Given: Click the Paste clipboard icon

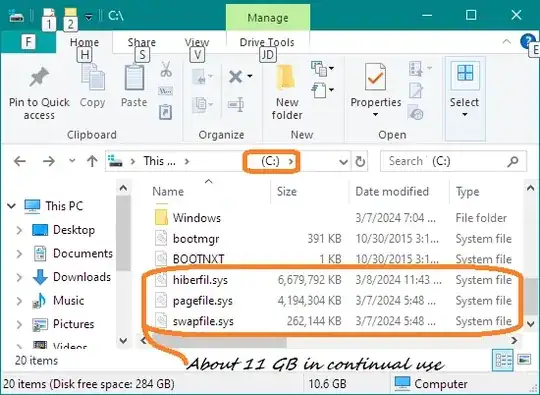Looking at the screenshot, I should click(134, 78).
